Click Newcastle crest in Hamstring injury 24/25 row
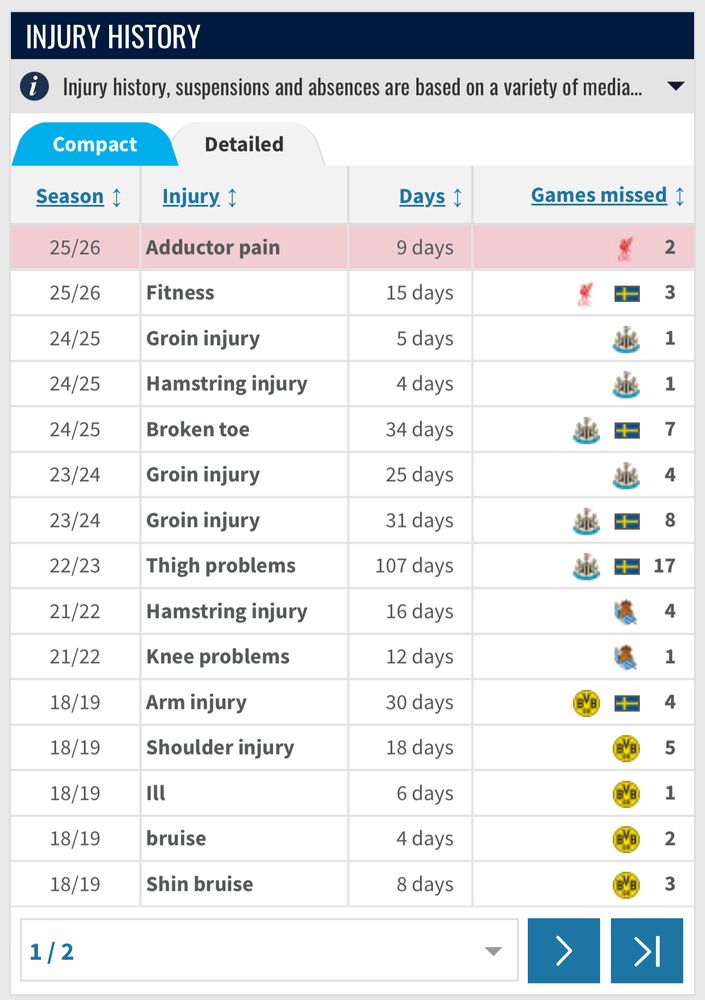705x1000 pixels. [x=626, y=385]
